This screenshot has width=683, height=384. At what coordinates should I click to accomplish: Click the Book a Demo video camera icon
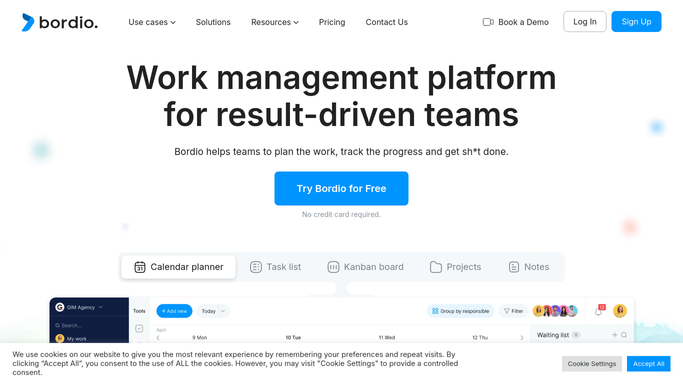pos(488,22)
